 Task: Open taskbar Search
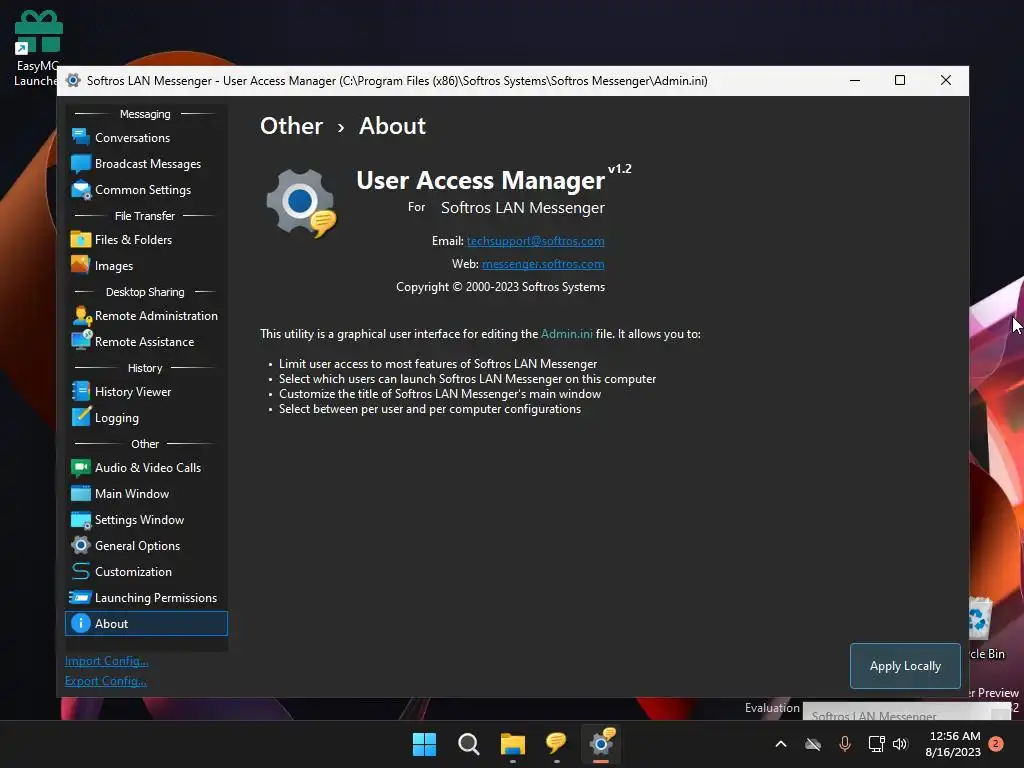468,744
